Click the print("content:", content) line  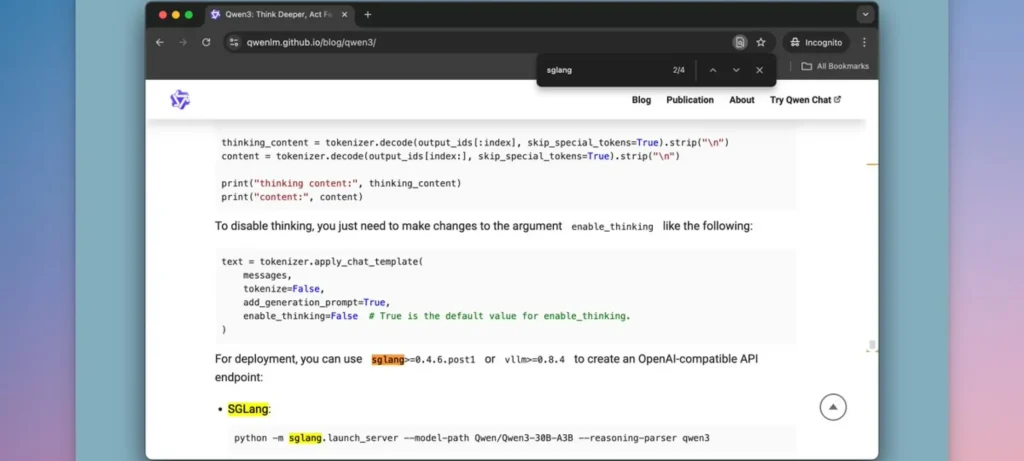click(x=292, y=197)
